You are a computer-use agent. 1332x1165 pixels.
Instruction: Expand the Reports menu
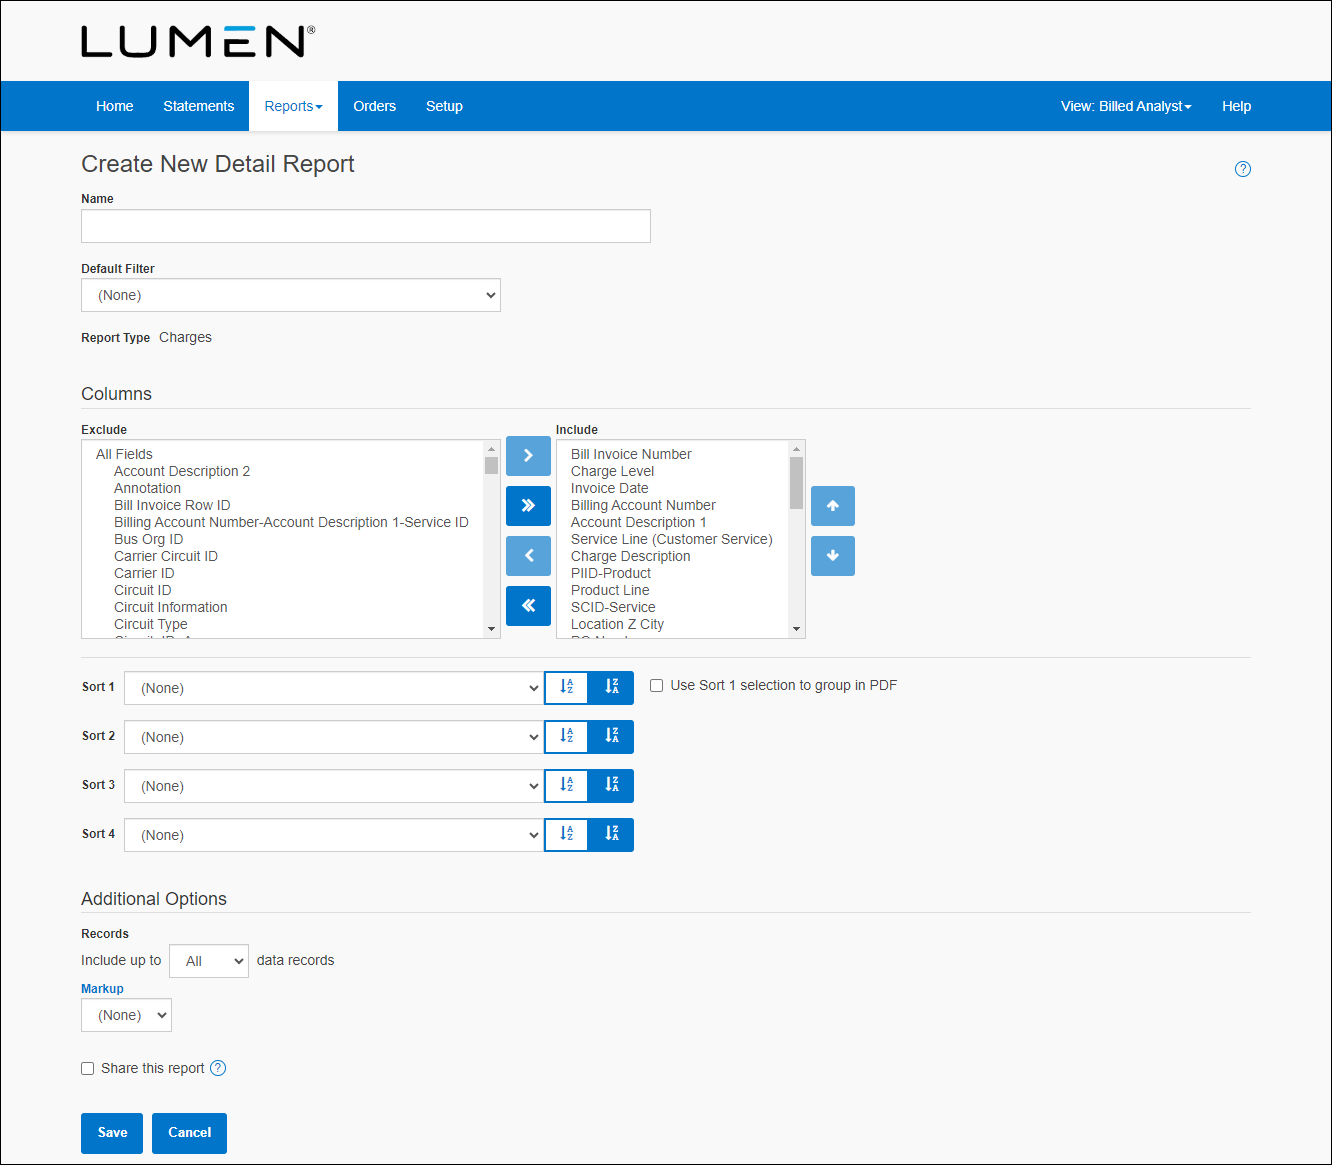tap(294, 106)
